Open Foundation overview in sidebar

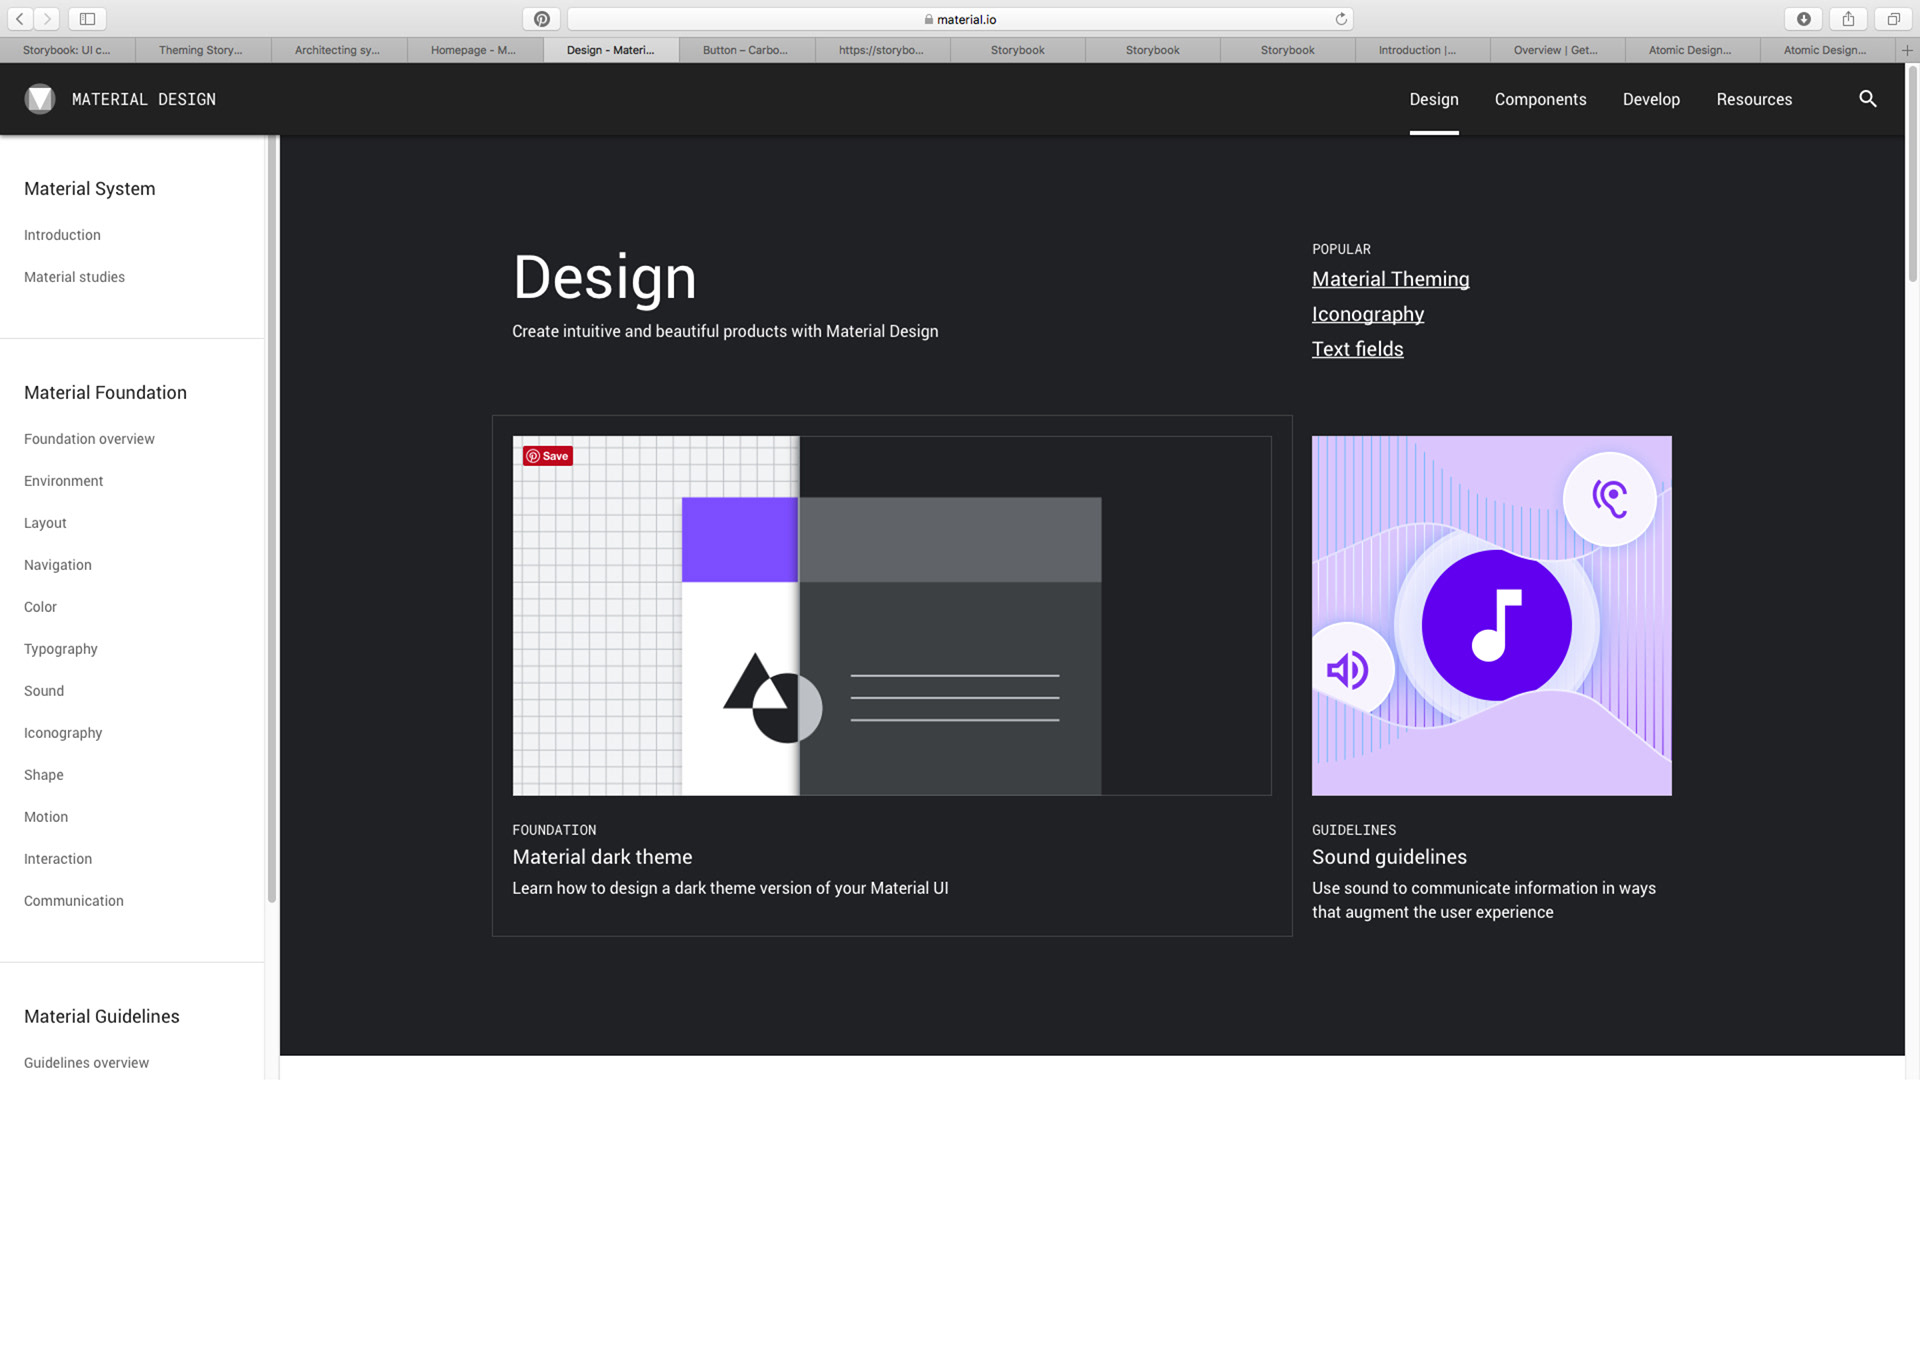[x=89, y=439]
